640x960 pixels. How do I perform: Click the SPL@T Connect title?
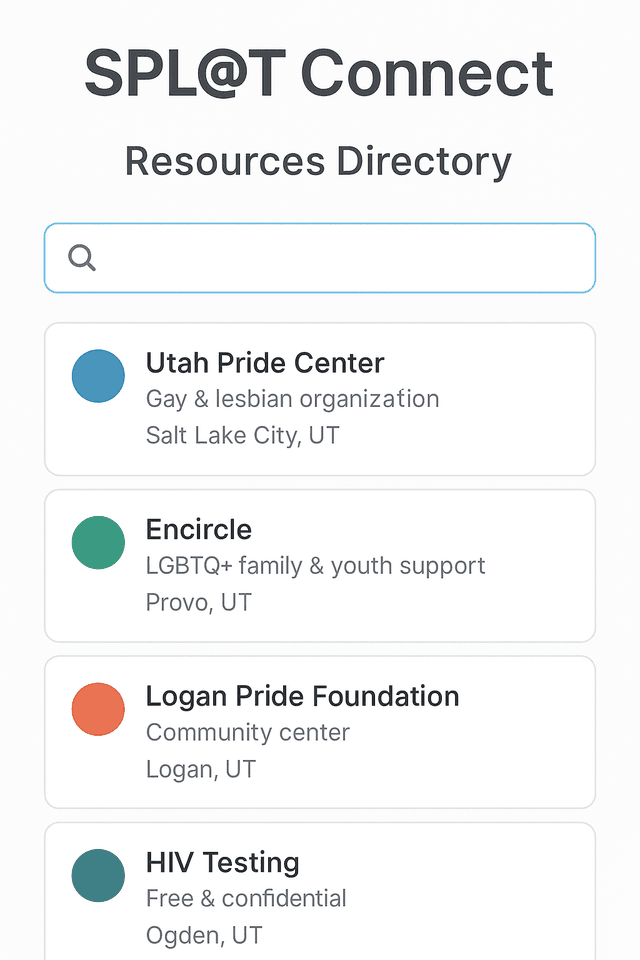tap(320, 73)
